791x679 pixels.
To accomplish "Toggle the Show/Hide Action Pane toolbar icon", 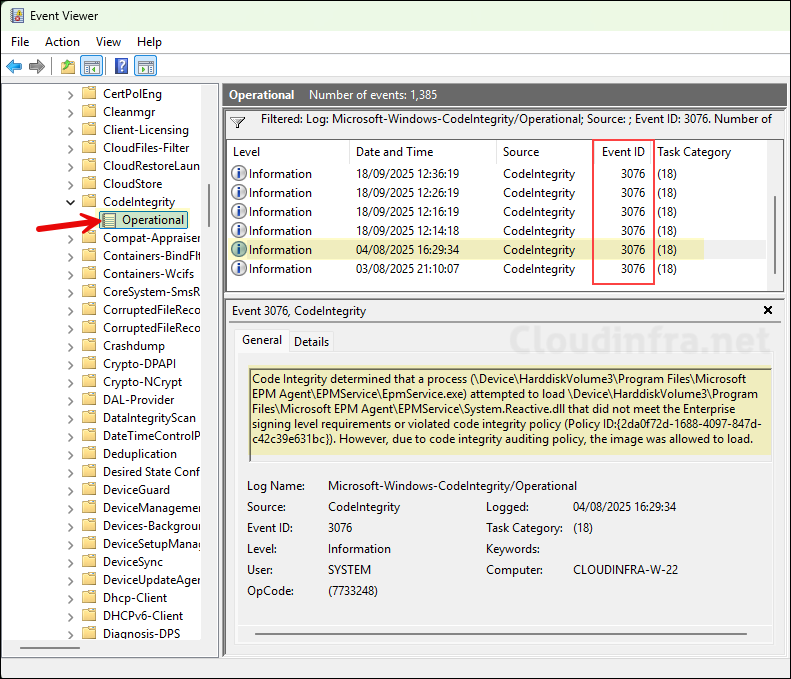I will pyautogui.click(x=146, y=67).
